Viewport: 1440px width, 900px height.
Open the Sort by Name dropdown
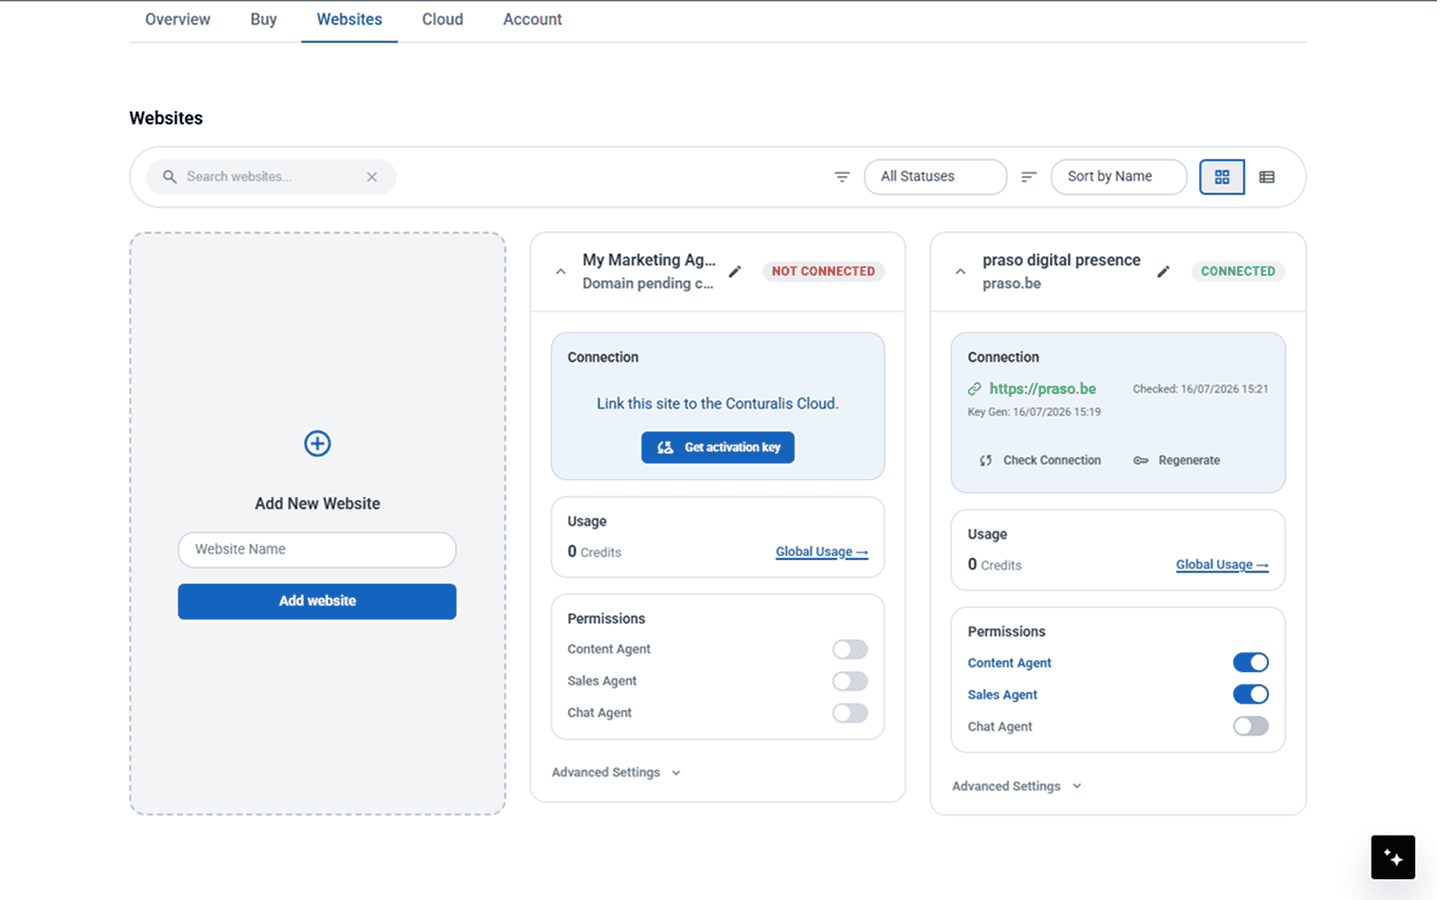click(x=1118, y=177)
